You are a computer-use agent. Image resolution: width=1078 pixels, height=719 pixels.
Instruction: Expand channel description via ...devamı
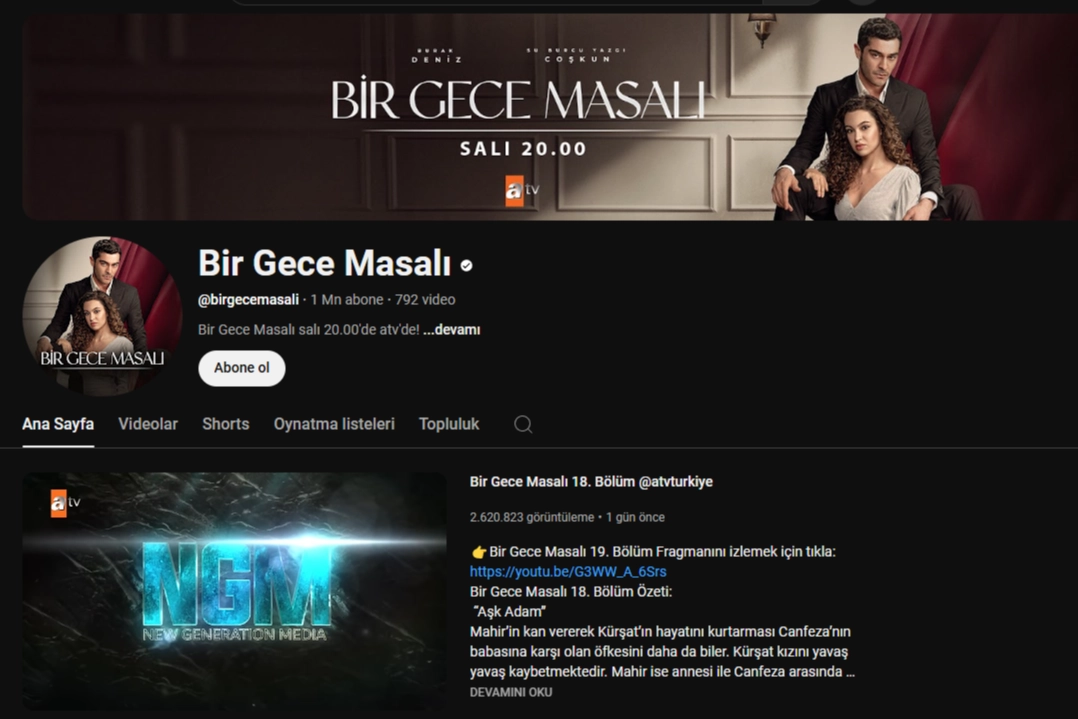(452, 330)
